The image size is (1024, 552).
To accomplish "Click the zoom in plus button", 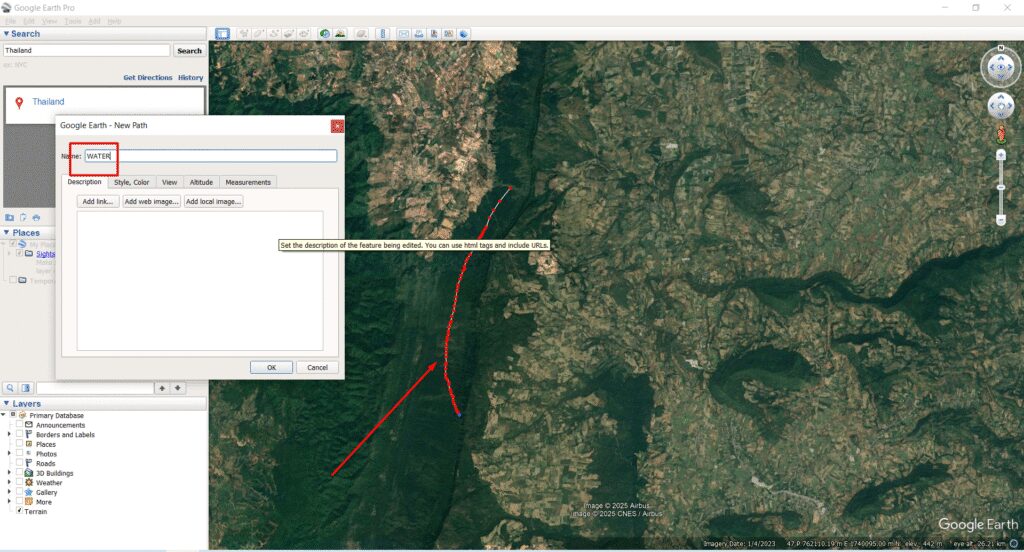I will [1000, 155].
